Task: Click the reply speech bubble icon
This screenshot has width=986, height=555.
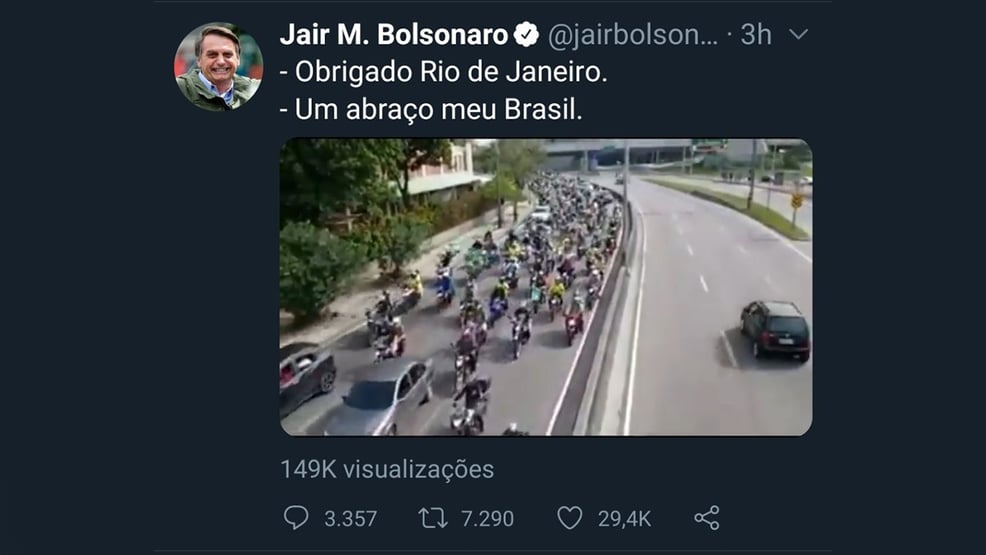Action: [296, 518]
